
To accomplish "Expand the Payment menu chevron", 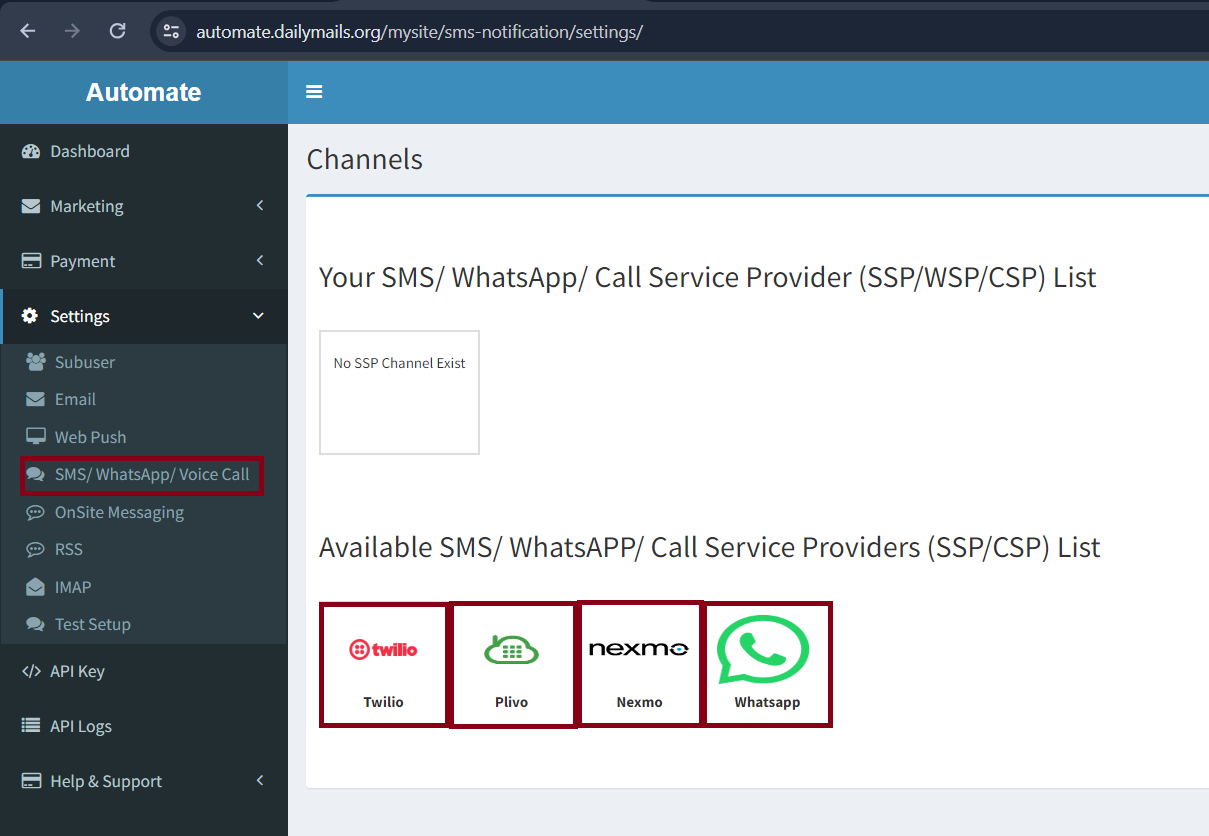I will (259, 261).
